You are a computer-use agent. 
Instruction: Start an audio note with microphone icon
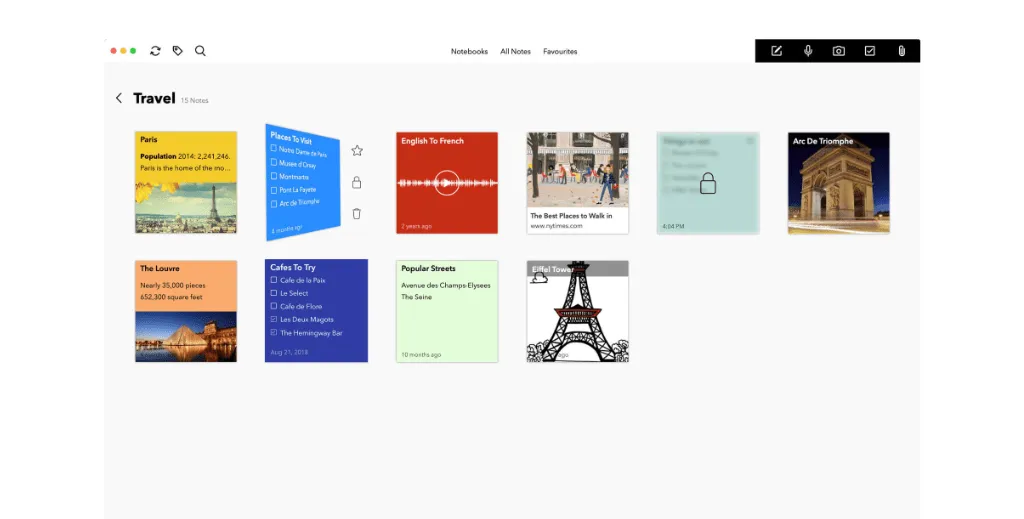[808, 51]
